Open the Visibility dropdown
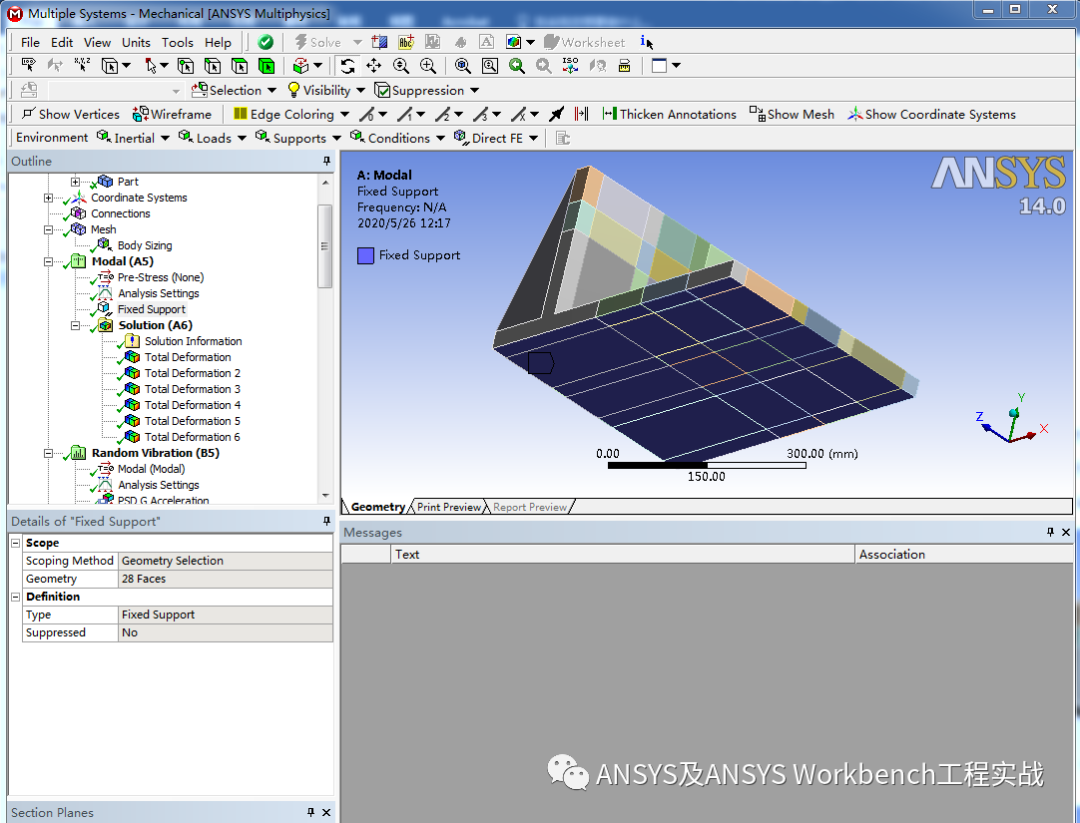Image resolution: width=1080 pixels, height=823 pixels. (x=326, y=90)
